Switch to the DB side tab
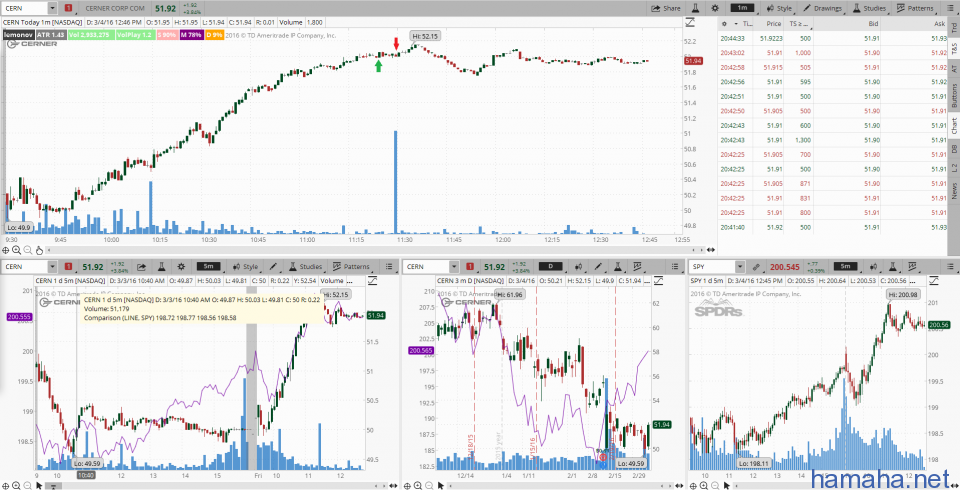 954,149
